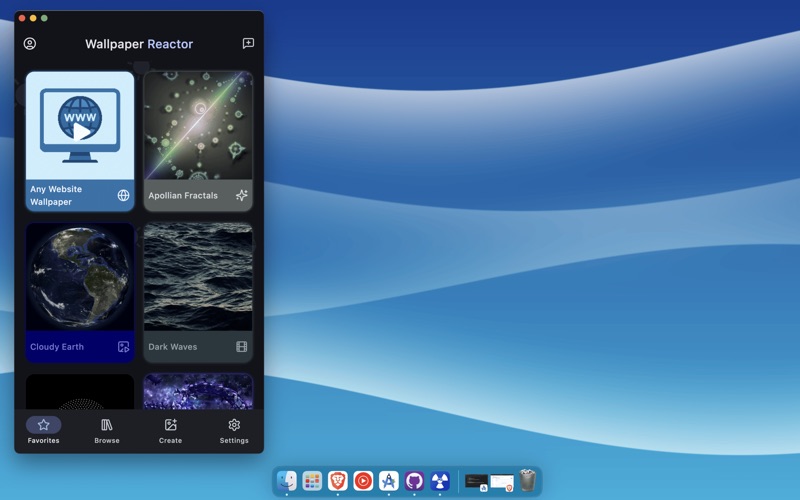Switch to the Browse tab

[x=107, y=431]
